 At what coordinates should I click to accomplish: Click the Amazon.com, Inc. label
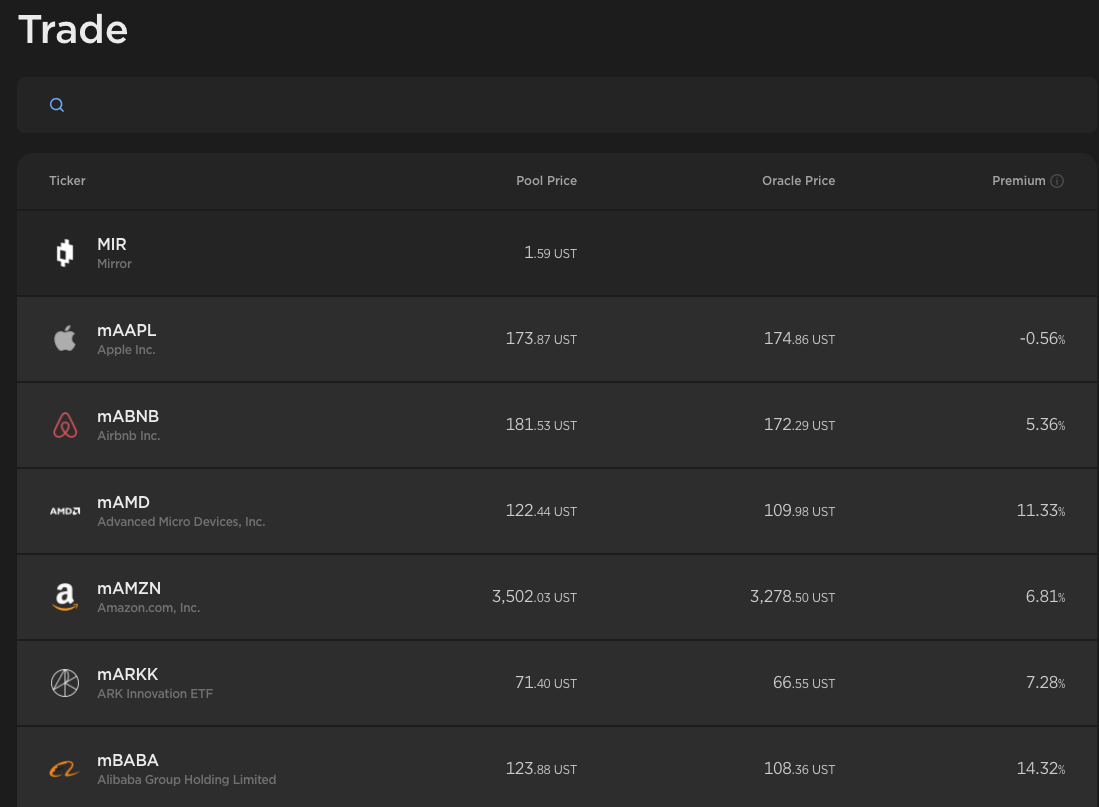point(149,608)
